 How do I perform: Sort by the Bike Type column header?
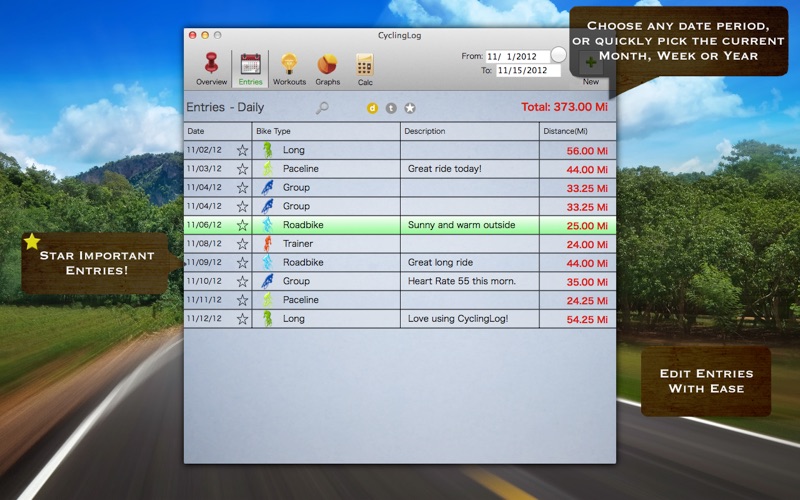tap(326, 131)
